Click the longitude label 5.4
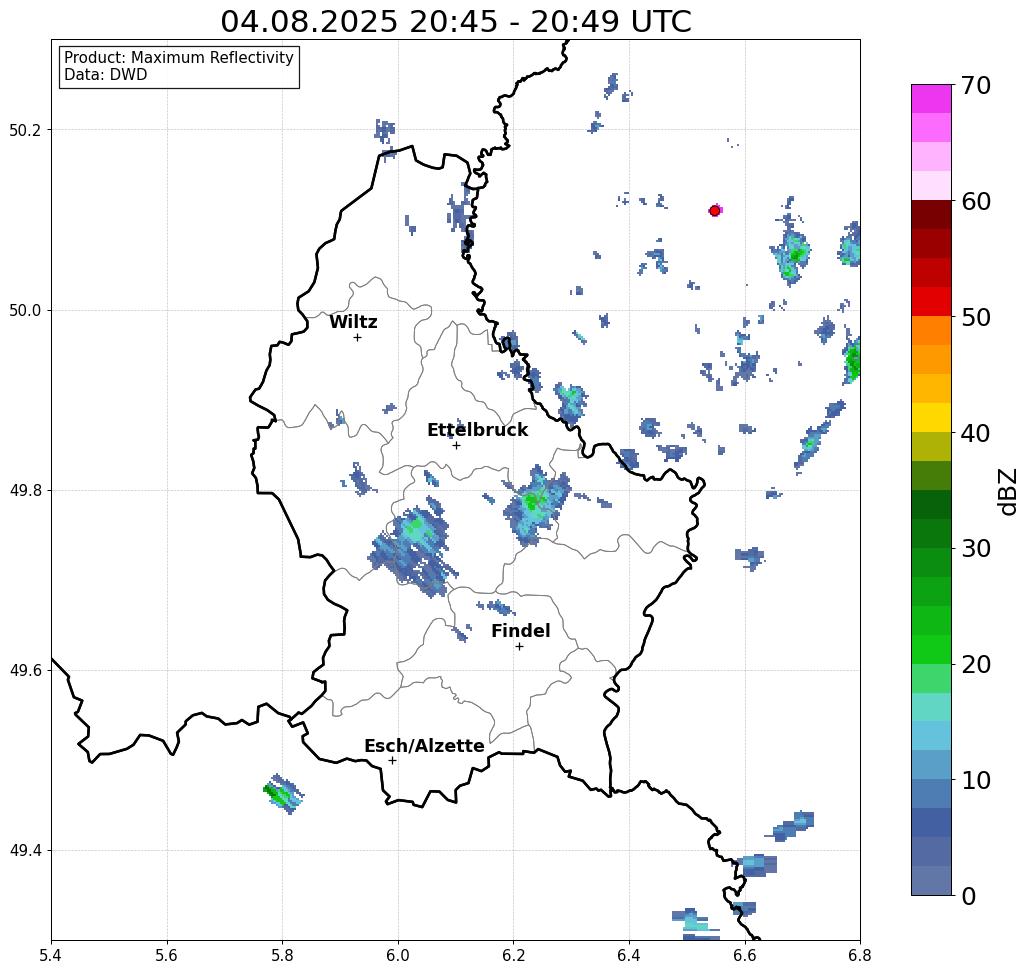This screenshot has height=973, width=1029. click(x=51, y=955)
